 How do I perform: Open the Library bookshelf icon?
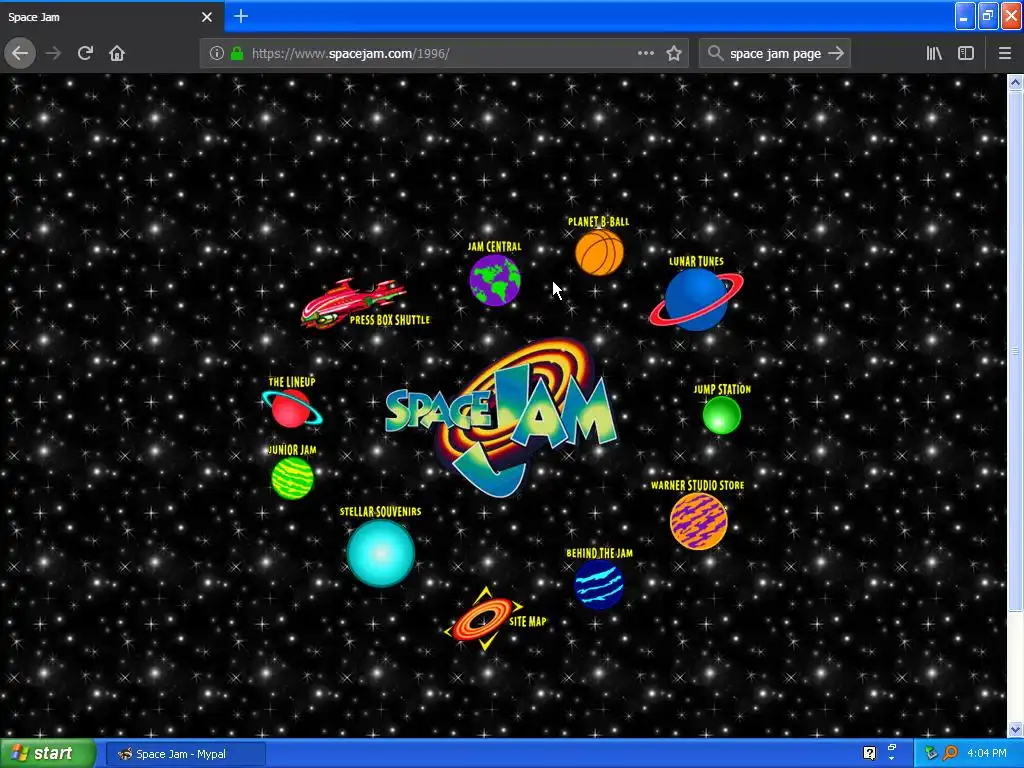[x=934, y=54]
